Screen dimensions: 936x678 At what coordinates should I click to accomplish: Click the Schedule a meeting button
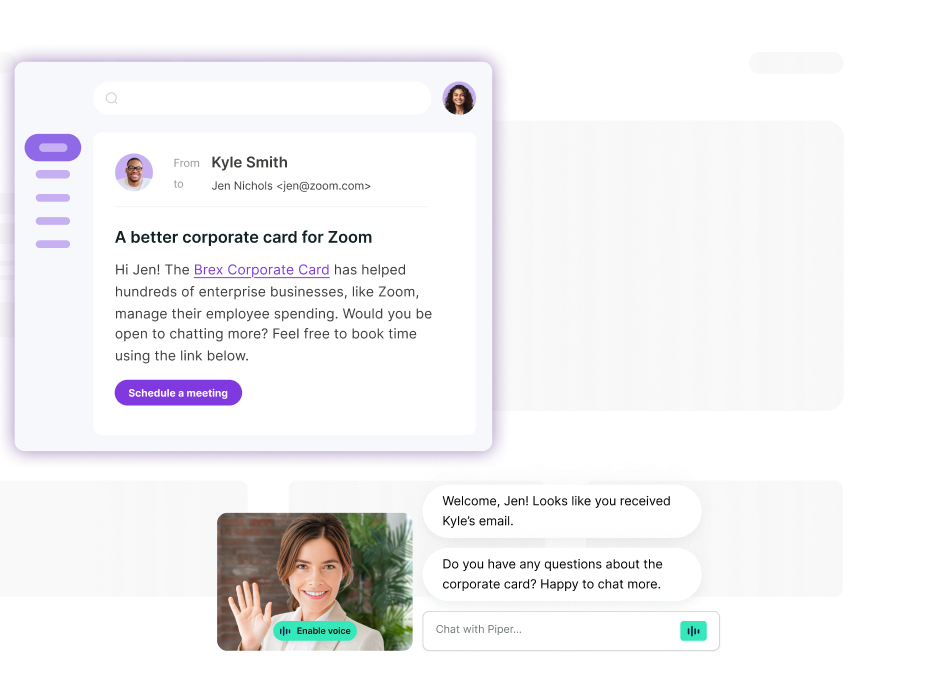coord(178,393)
